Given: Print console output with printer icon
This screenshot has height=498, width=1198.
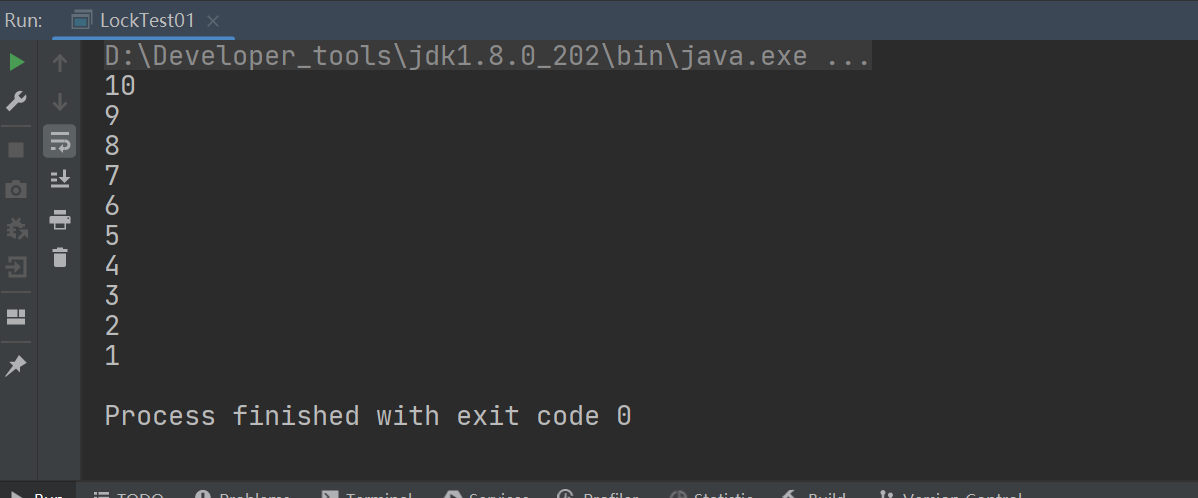Looking at the screenshot, I should 60,220.
